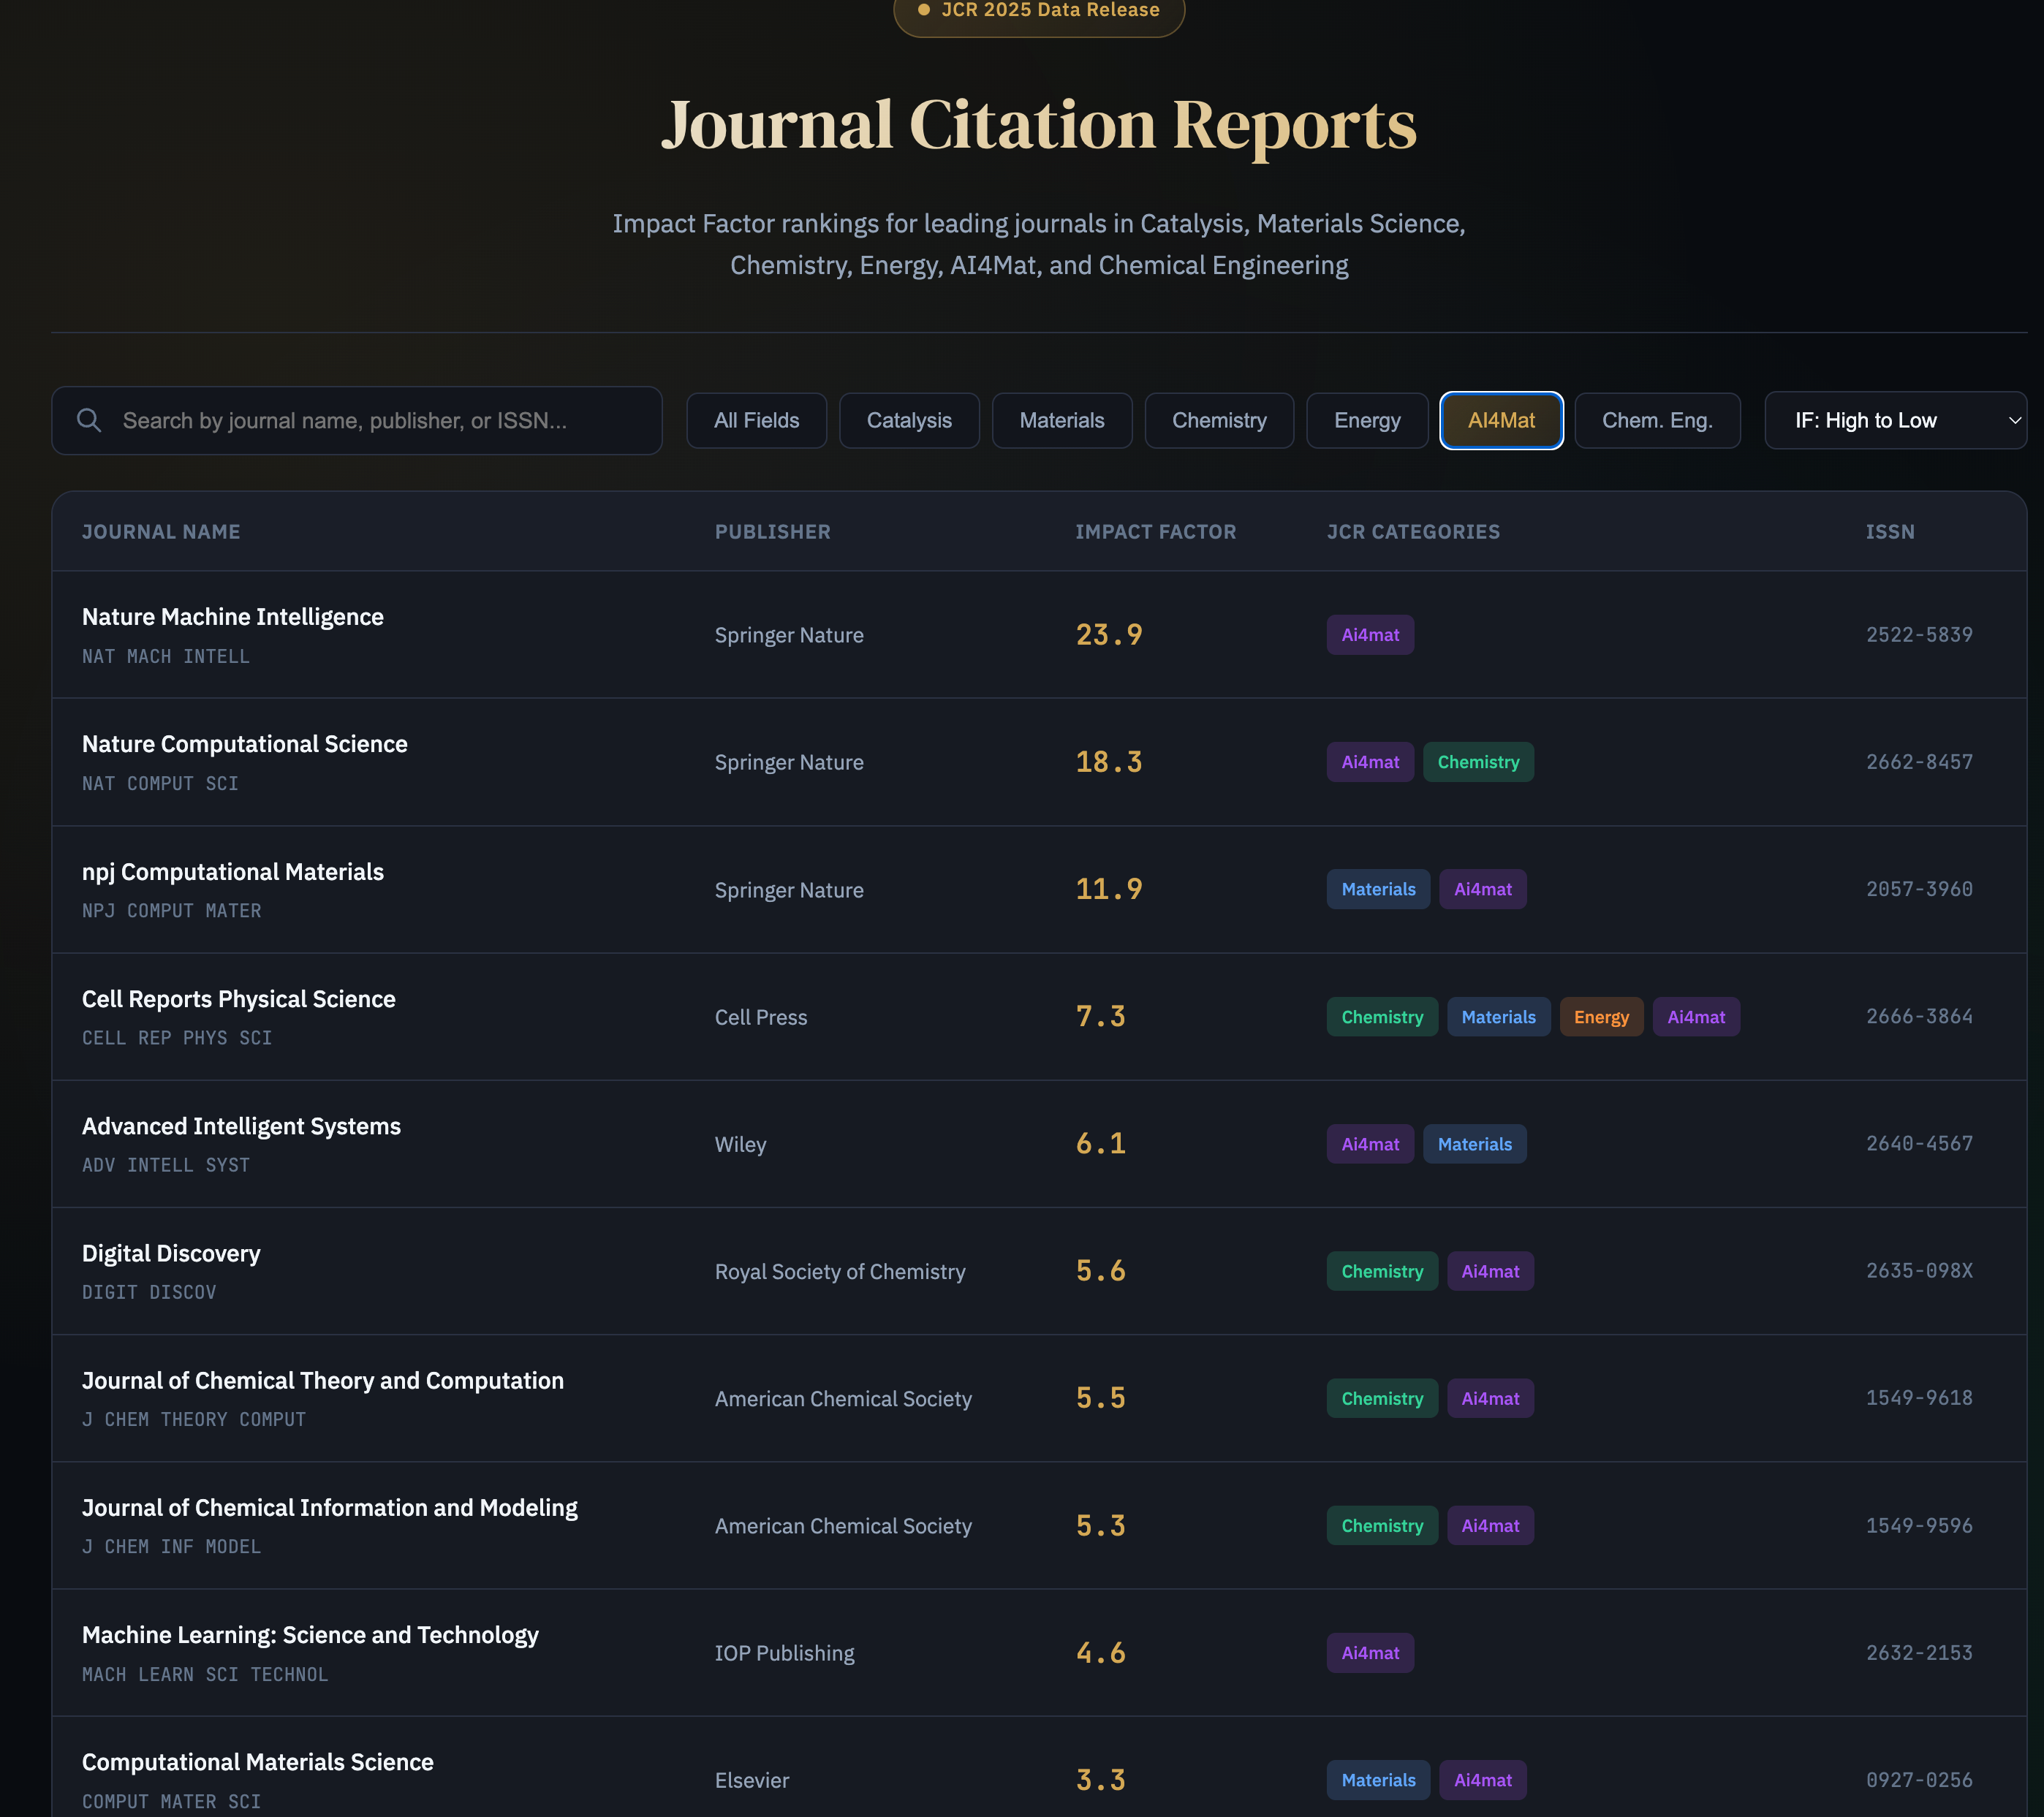2044x1817 pixels.
Task: Select the Energy tag on Cell Reports Physical Science
Action: [1601, 1016]
